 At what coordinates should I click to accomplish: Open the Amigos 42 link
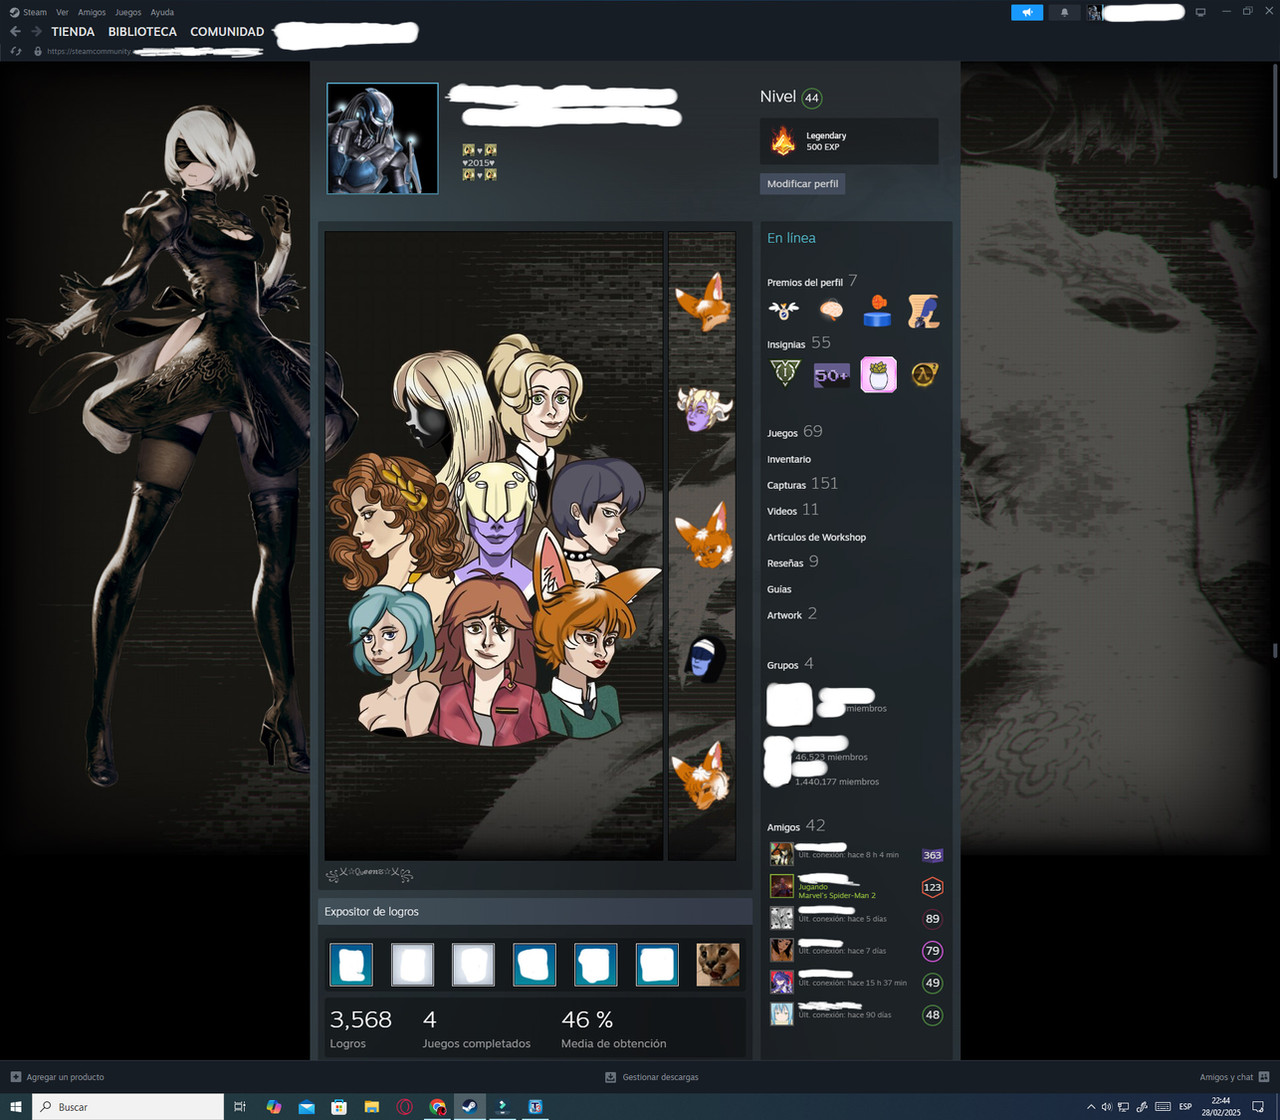tap(796, 826)
